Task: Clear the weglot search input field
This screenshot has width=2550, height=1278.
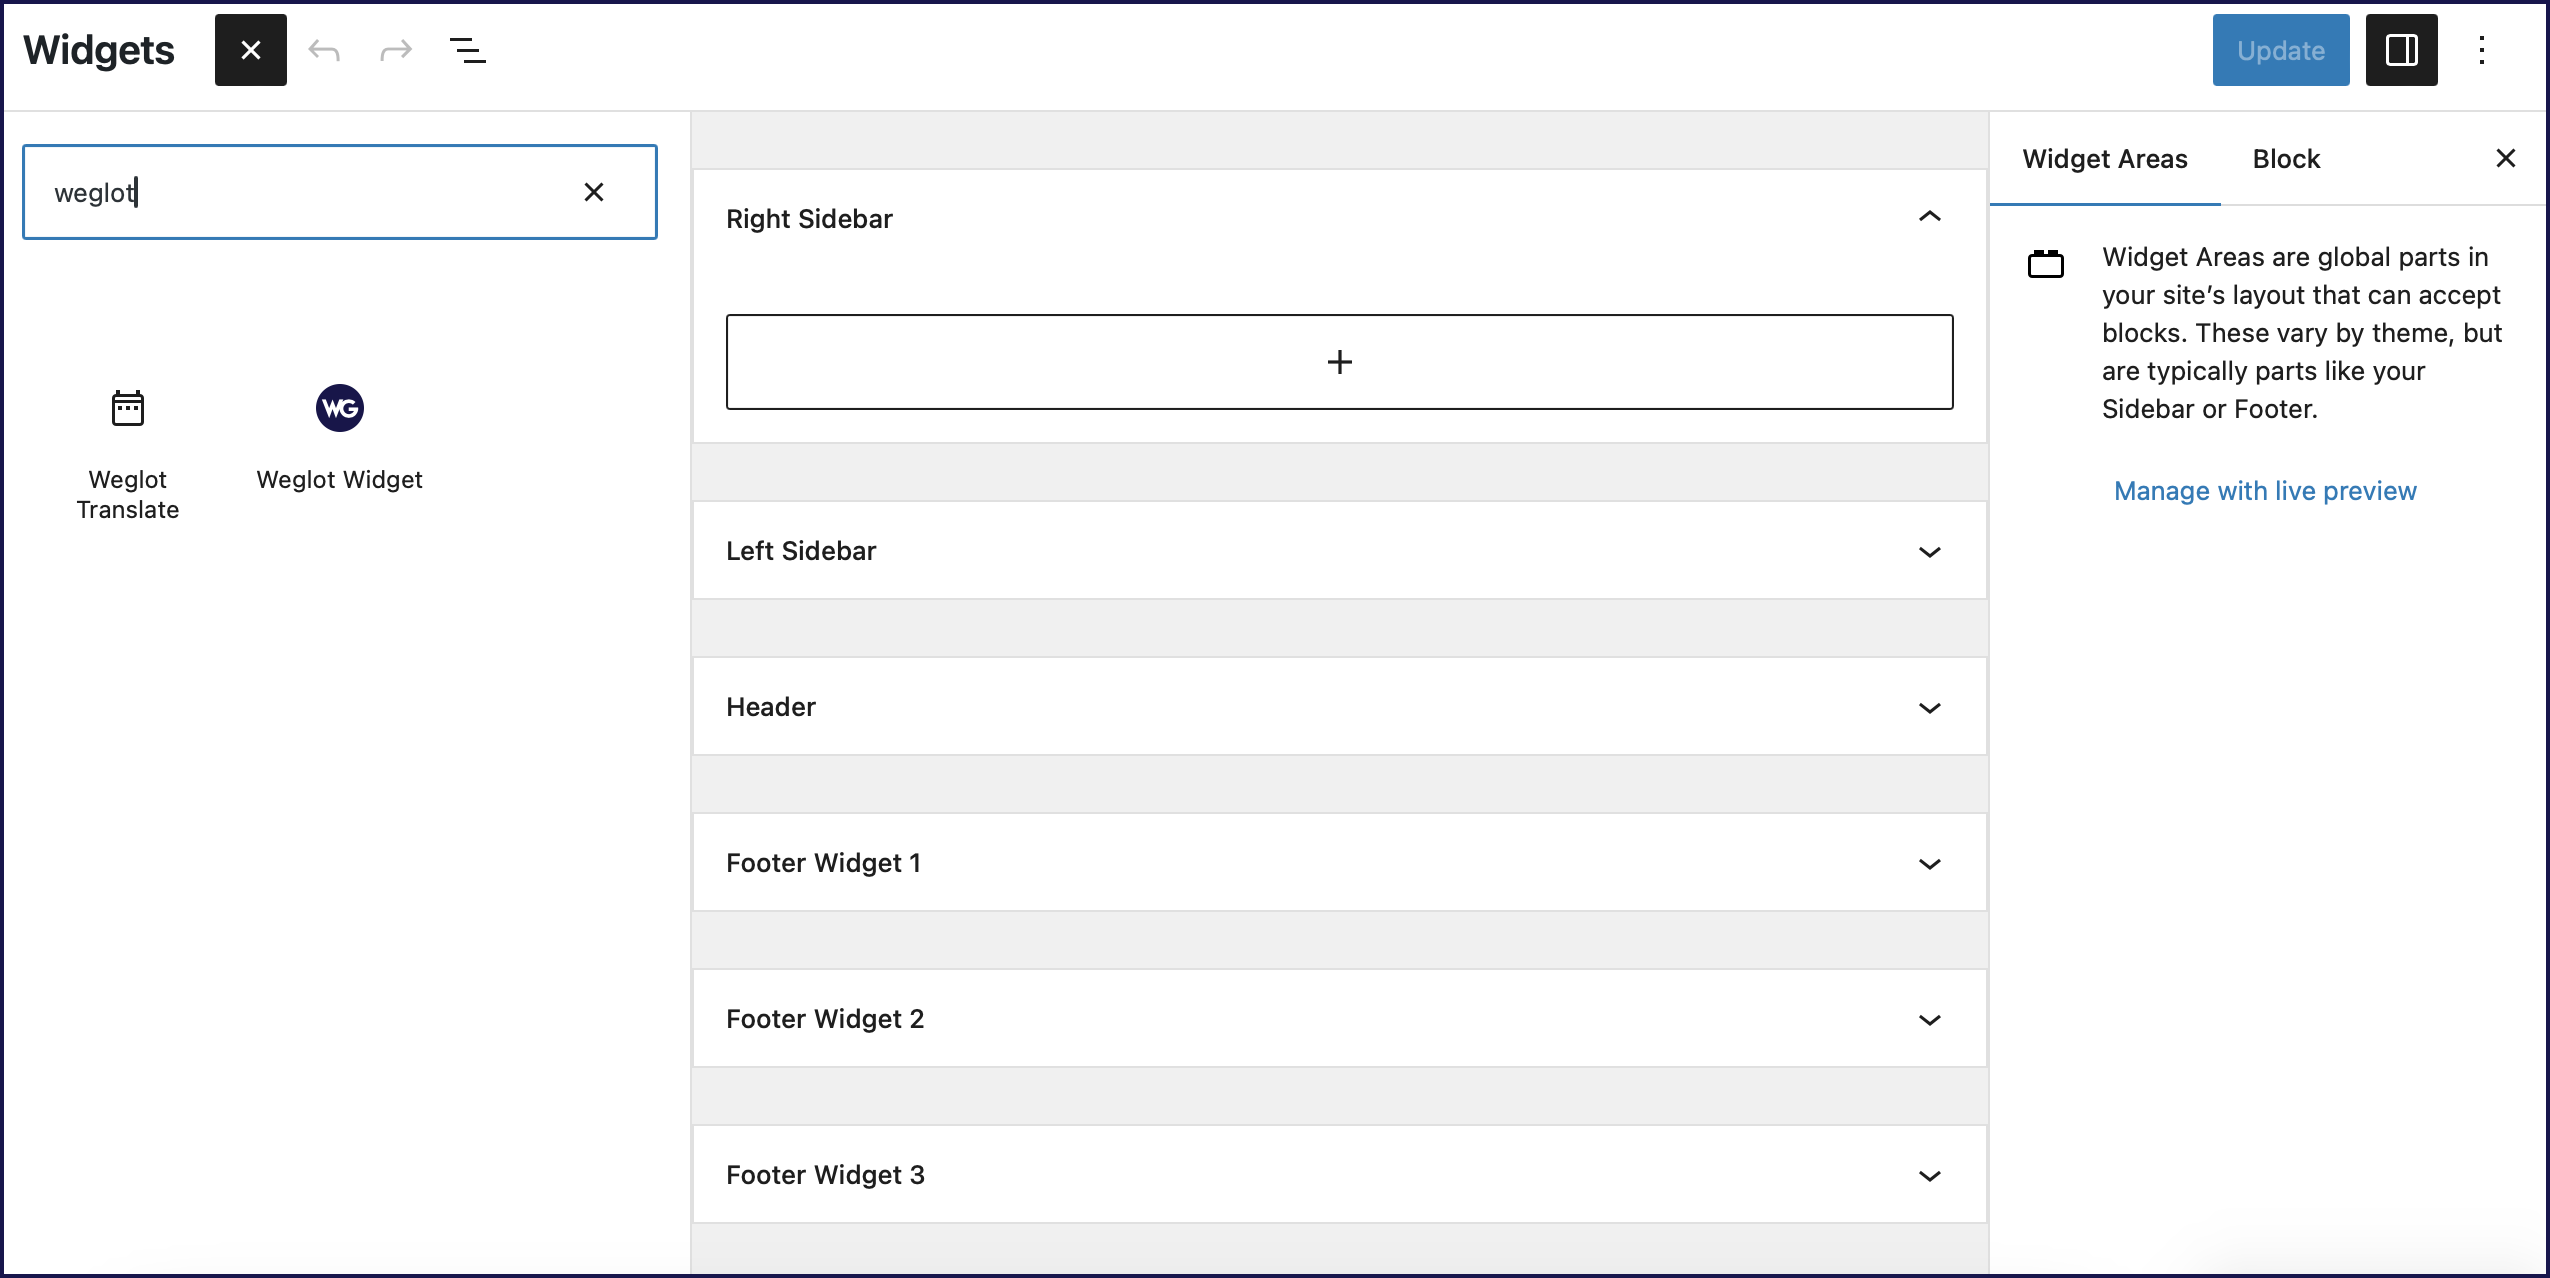Action: tap(596, 191)
